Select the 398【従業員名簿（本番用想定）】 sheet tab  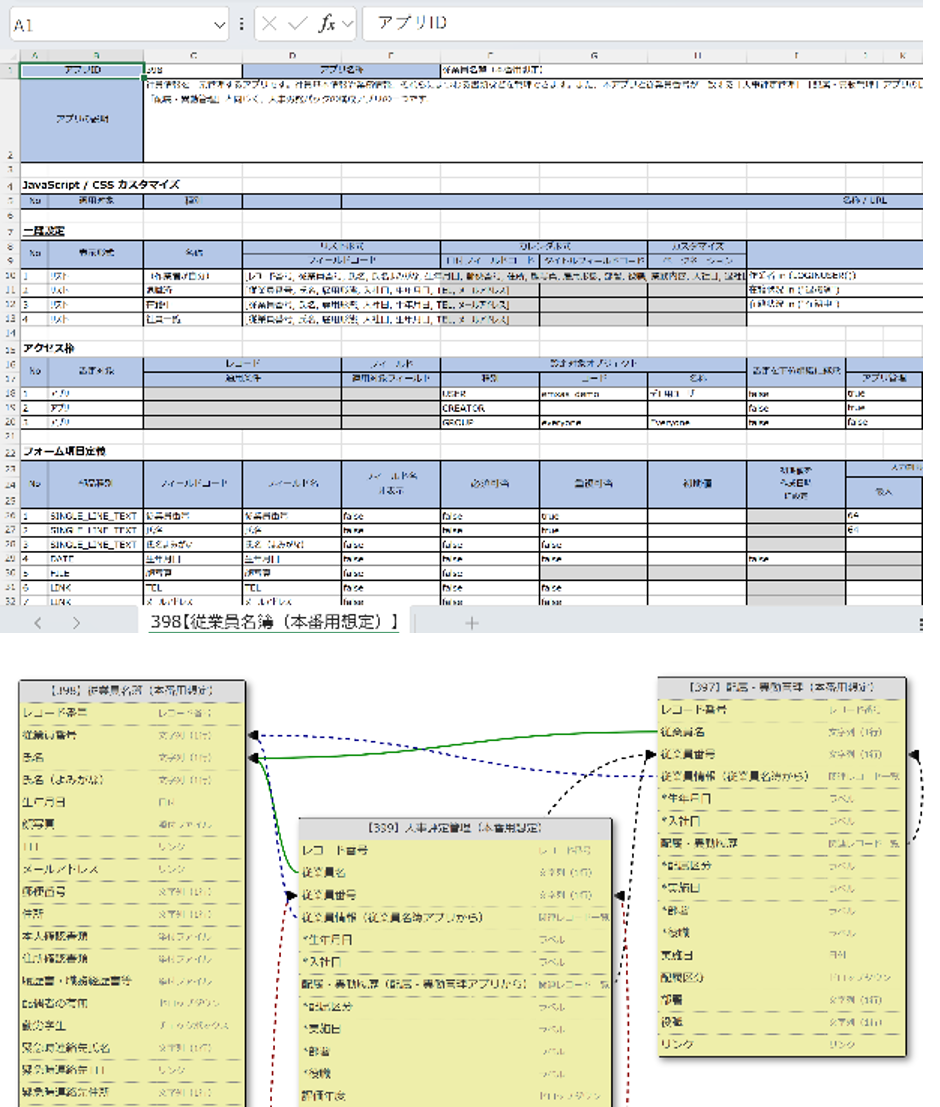[x=273, y=623]
